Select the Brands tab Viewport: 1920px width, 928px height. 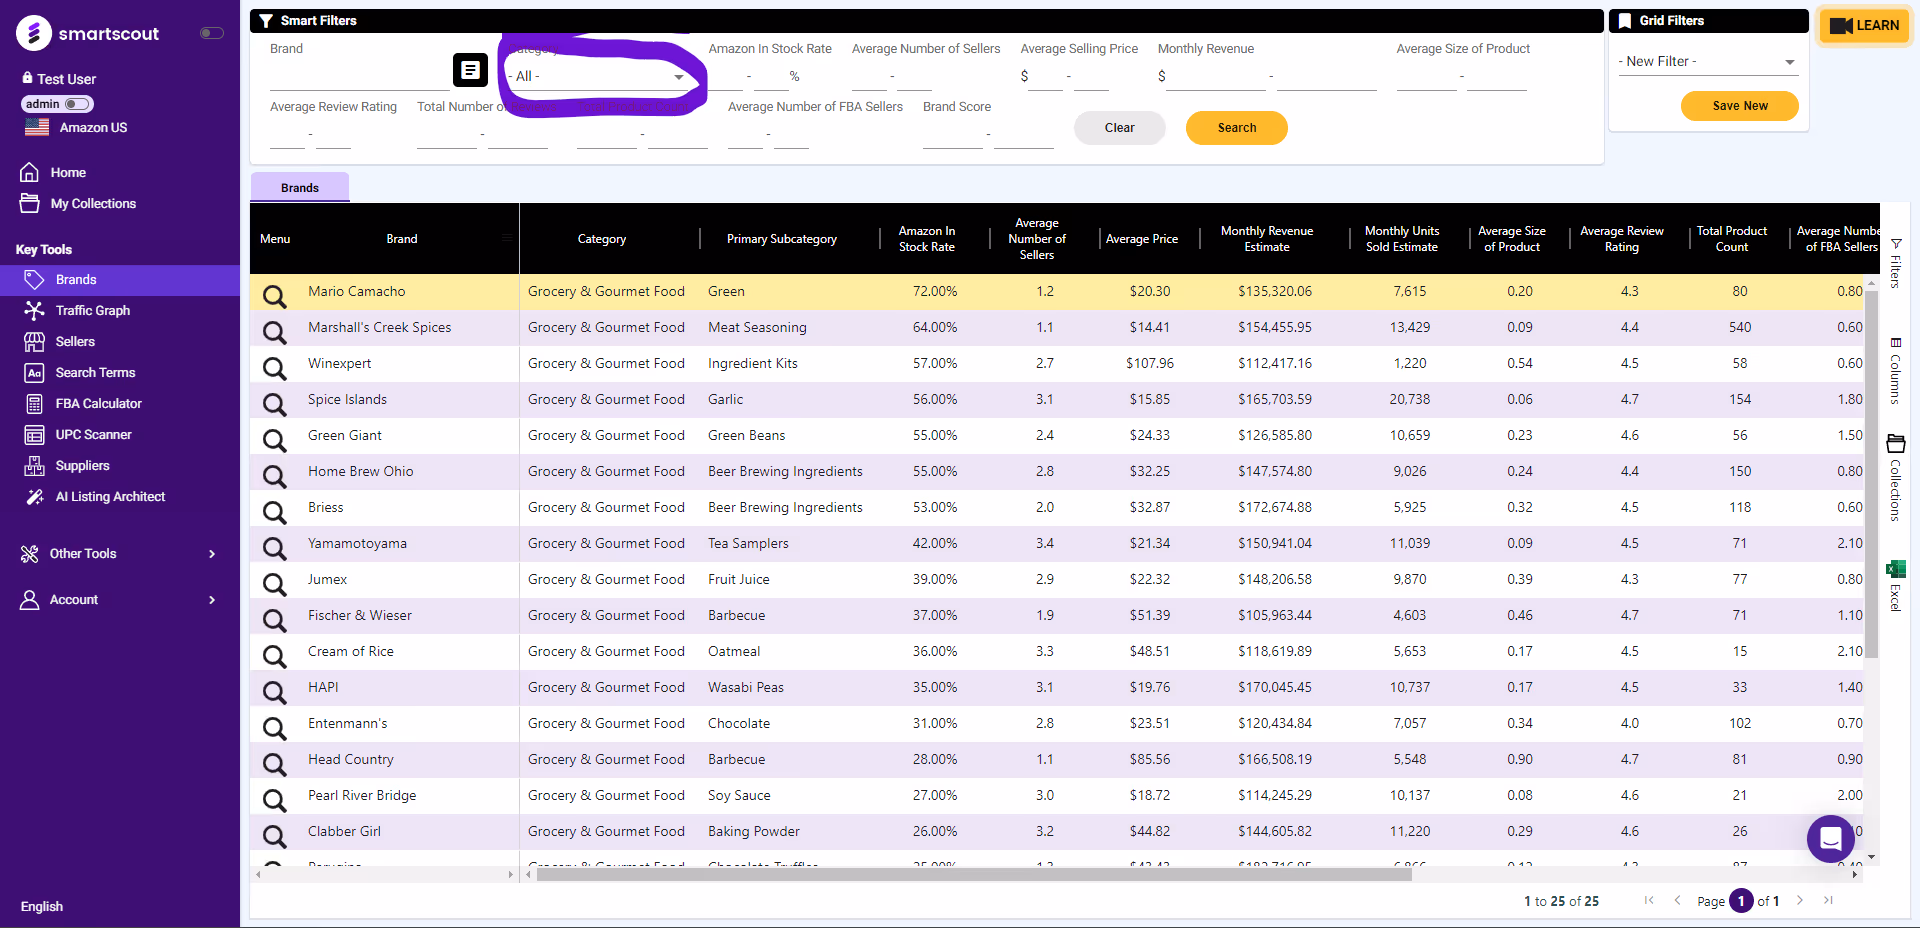(300, 187)
